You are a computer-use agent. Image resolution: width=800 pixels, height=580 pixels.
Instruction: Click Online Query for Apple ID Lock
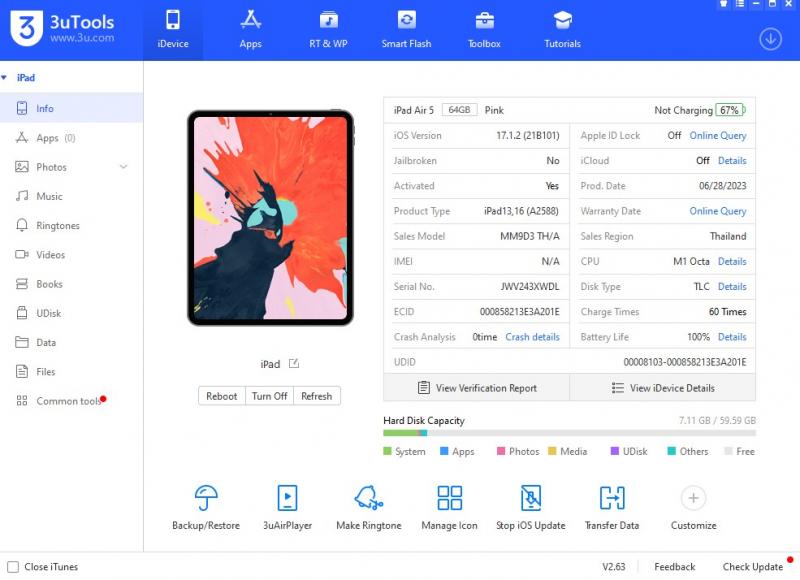[x=718, y=136]
